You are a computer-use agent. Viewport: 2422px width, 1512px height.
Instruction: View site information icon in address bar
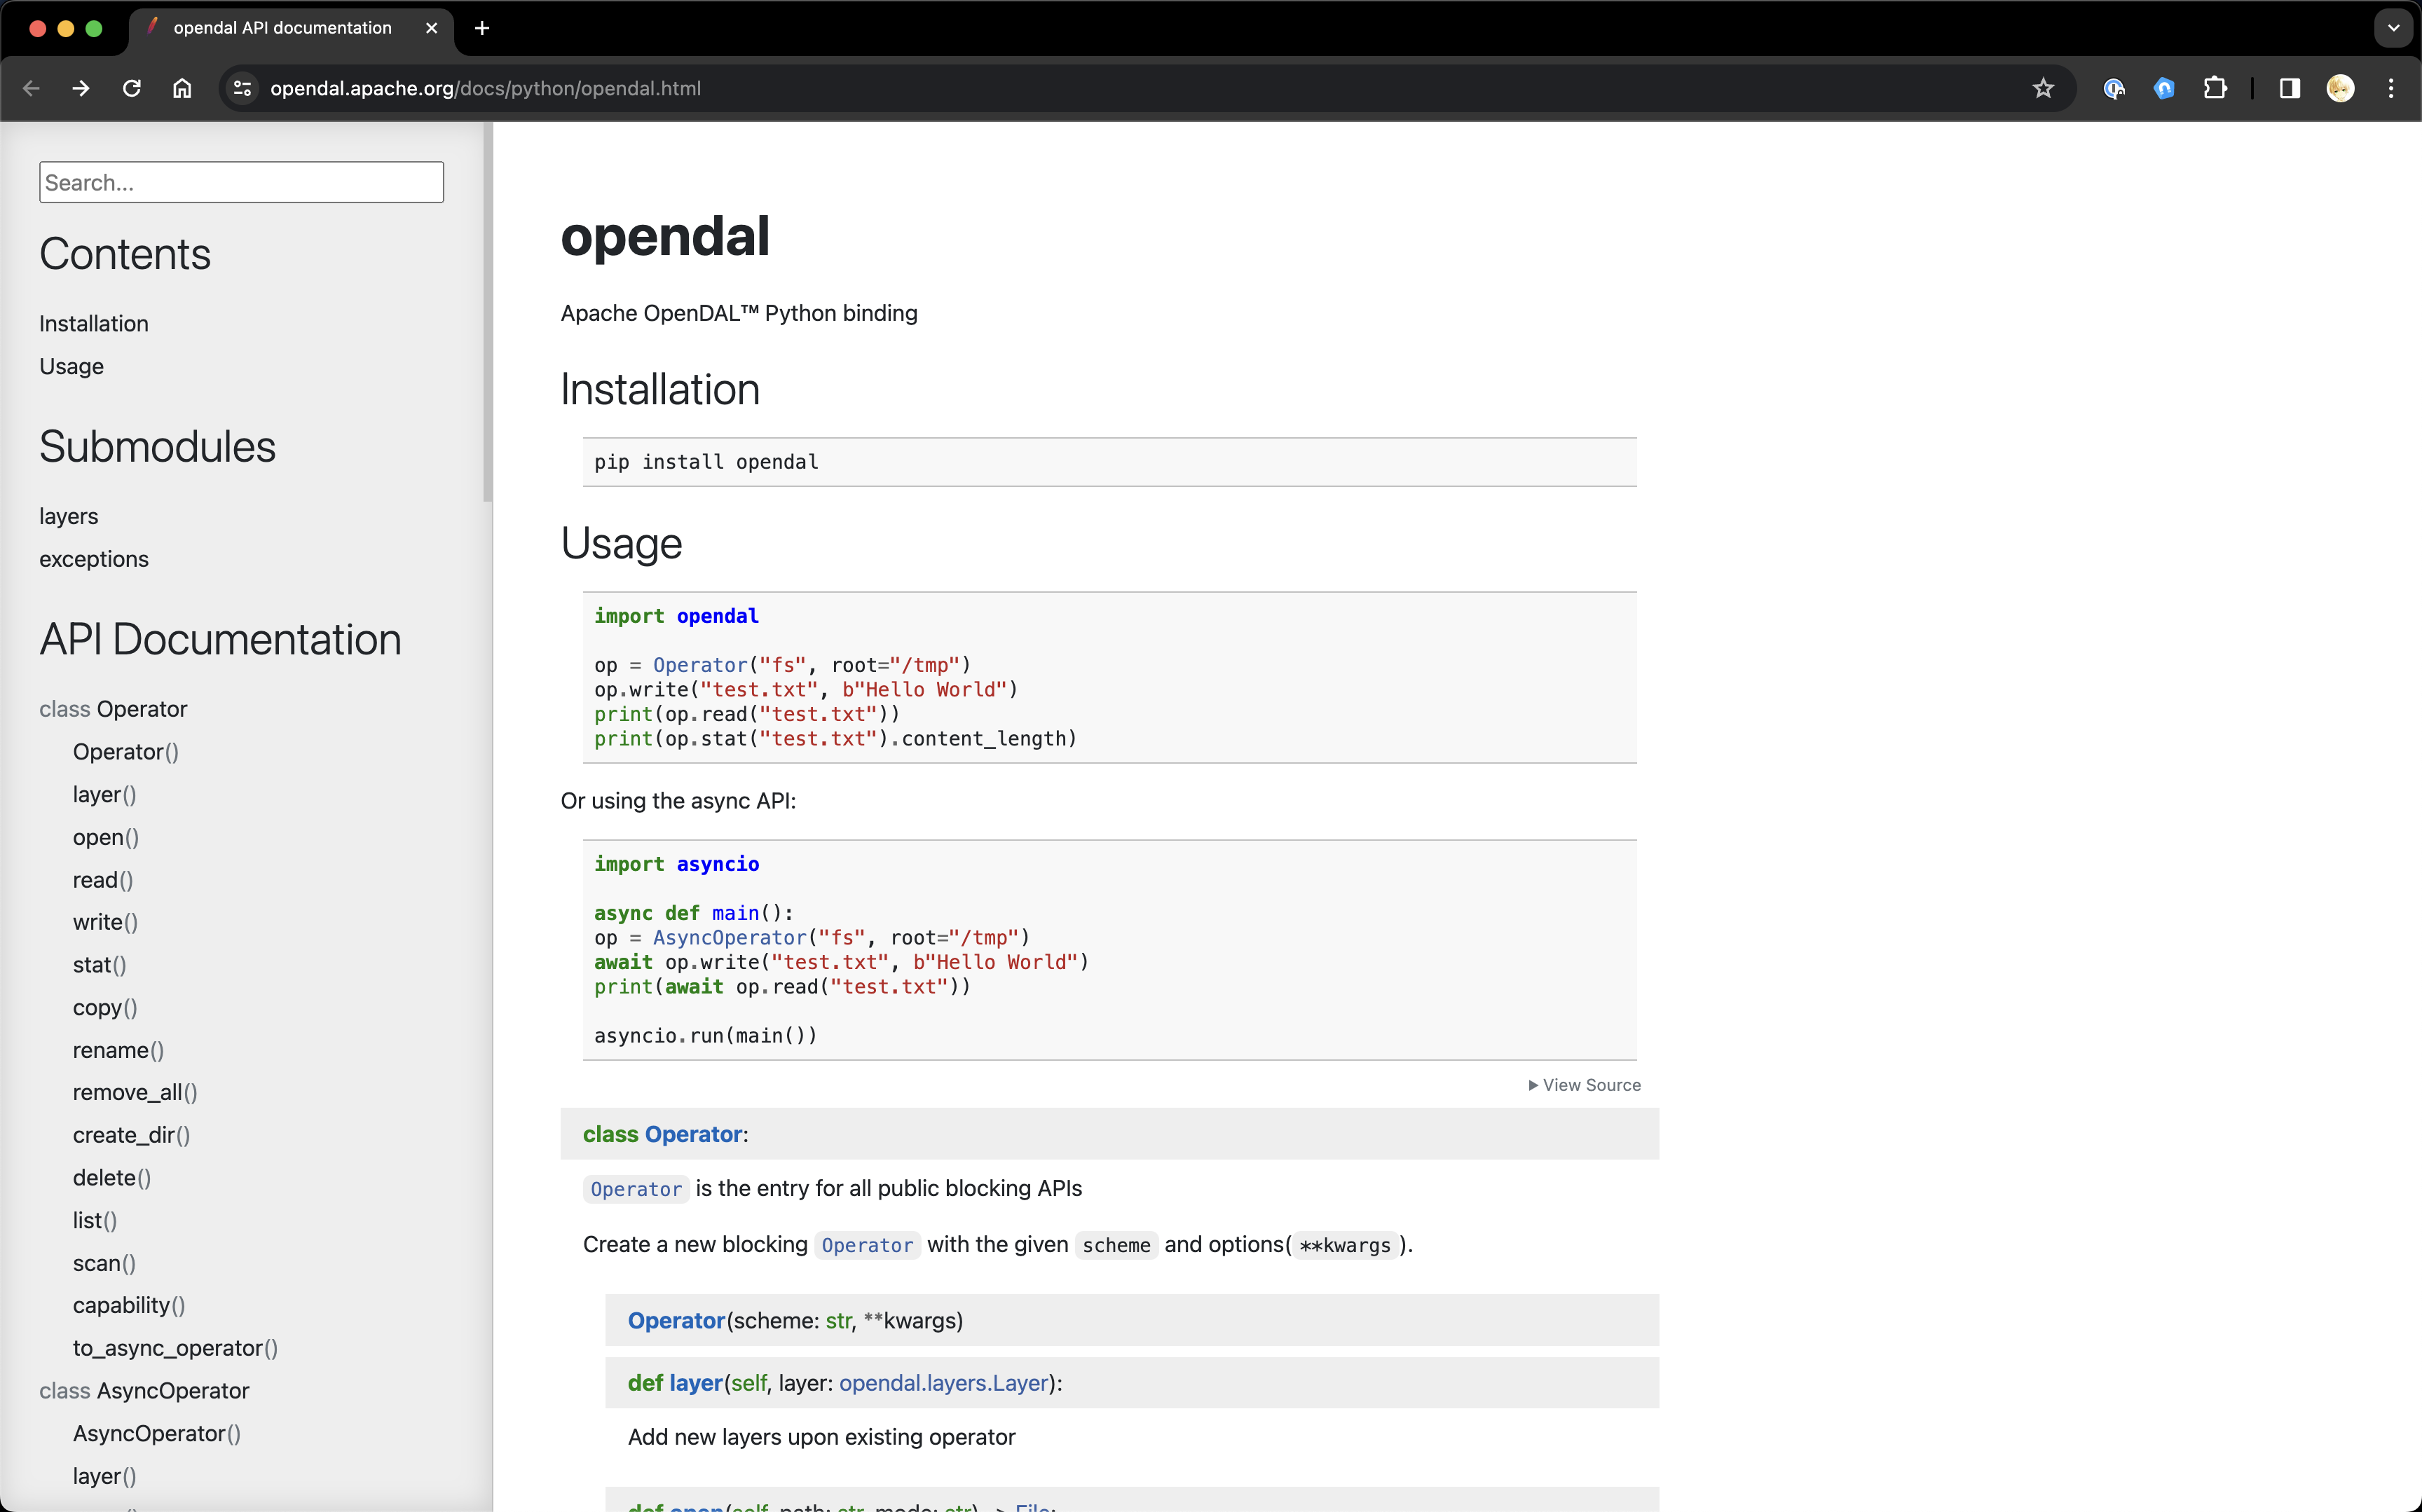pyautogui.click(x=242, y=88)
